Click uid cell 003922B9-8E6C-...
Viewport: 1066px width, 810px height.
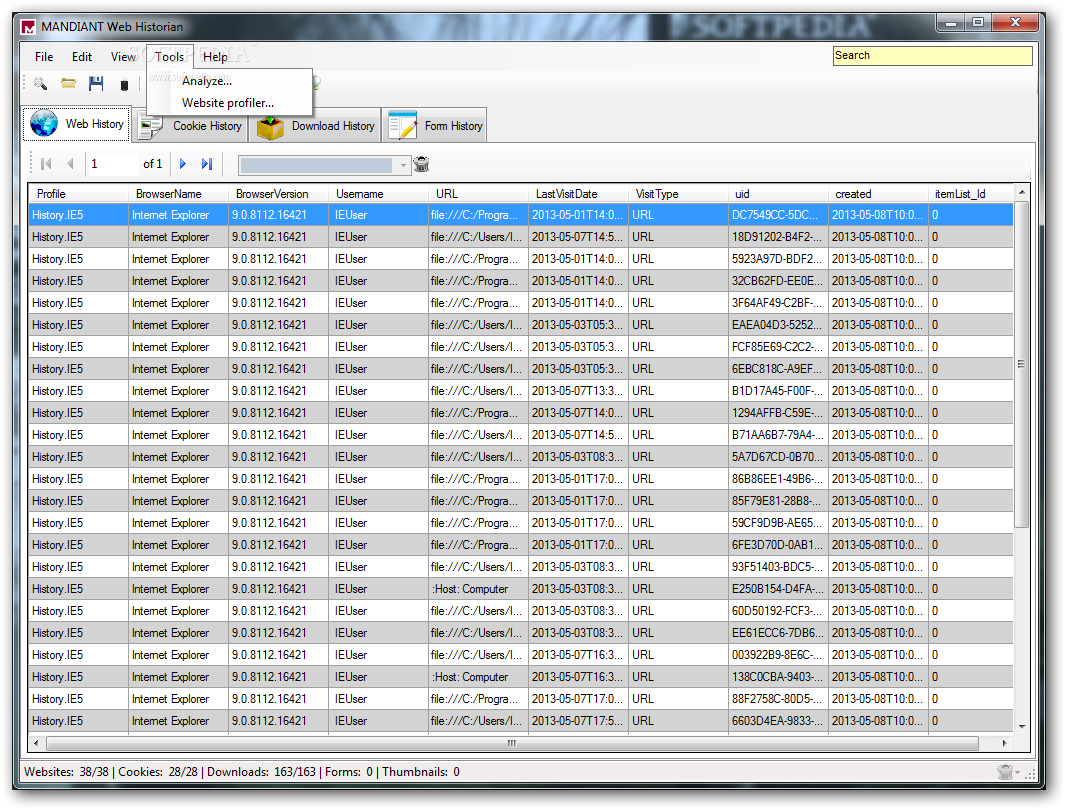point(778,655)
